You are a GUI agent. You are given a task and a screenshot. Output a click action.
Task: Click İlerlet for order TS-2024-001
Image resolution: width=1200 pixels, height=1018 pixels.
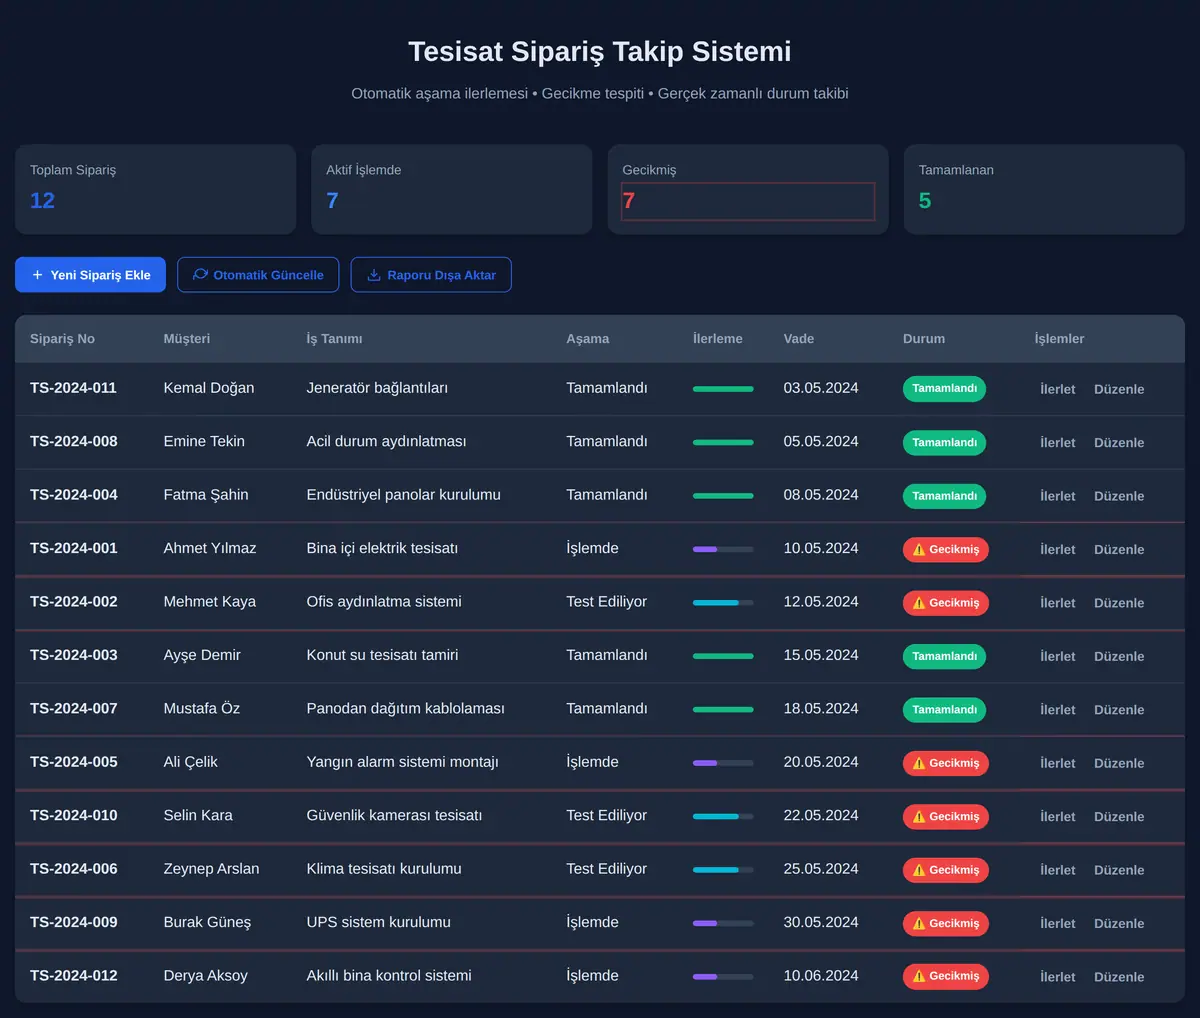coord(1058,549)
